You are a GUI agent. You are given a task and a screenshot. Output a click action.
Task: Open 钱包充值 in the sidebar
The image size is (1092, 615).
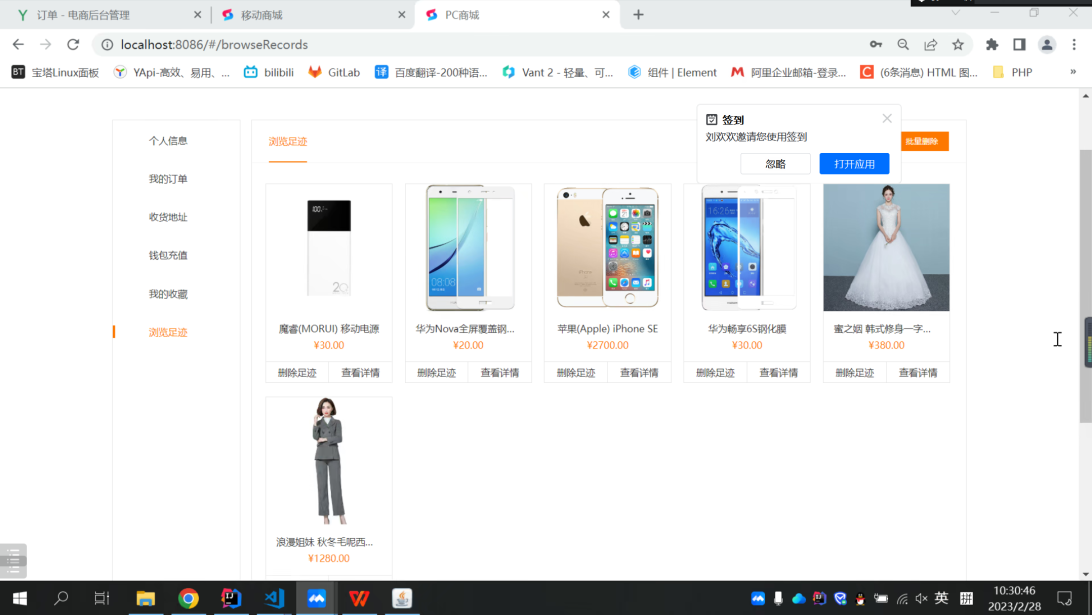click(x=168, y=256)
